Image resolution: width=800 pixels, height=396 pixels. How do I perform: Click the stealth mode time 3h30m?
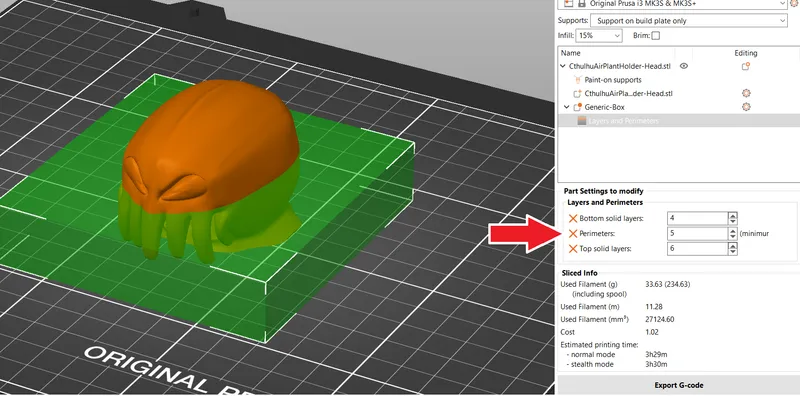tap(656, 364)
